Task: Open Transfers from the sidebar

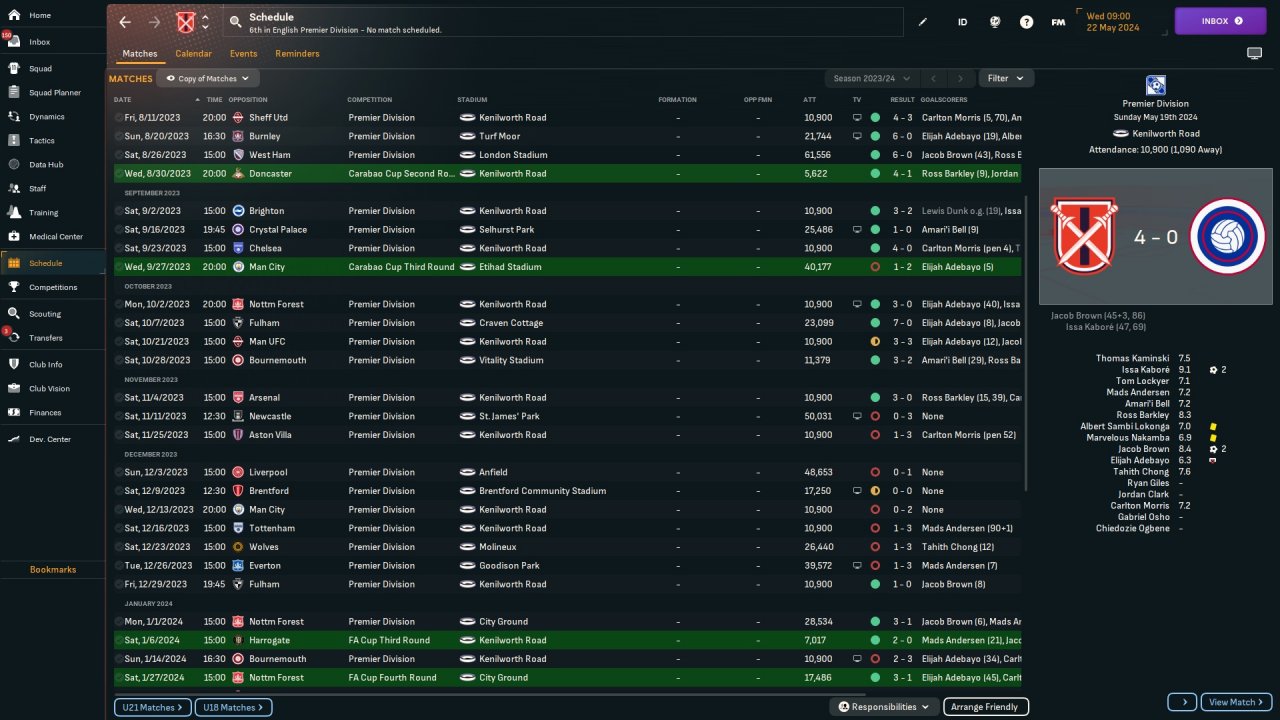Action: point(52,338)
